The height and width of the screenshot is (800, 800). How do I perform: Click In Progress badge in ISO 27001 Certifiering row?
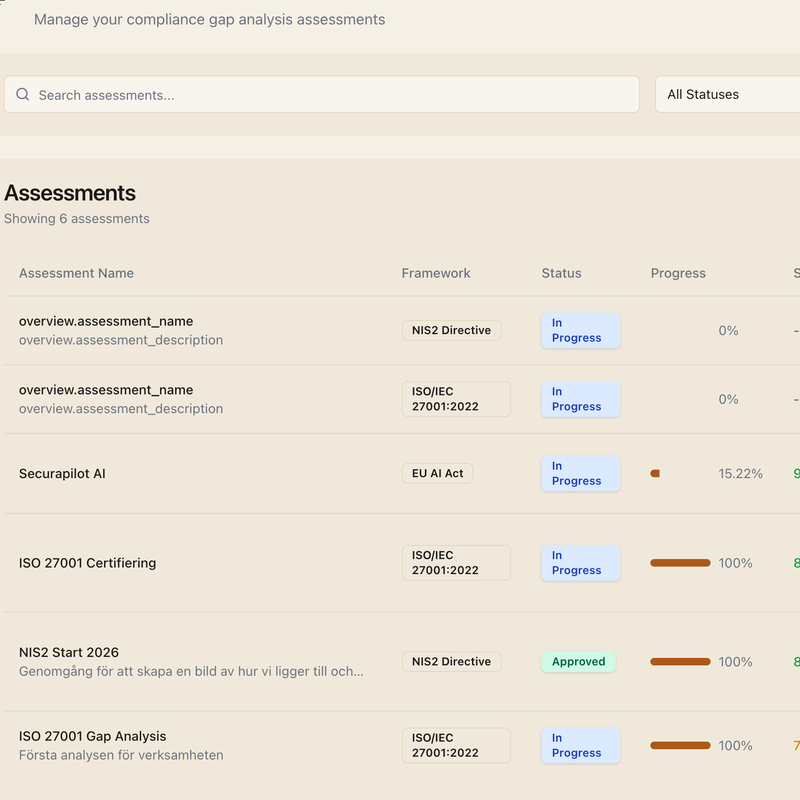tap(581, 563)
